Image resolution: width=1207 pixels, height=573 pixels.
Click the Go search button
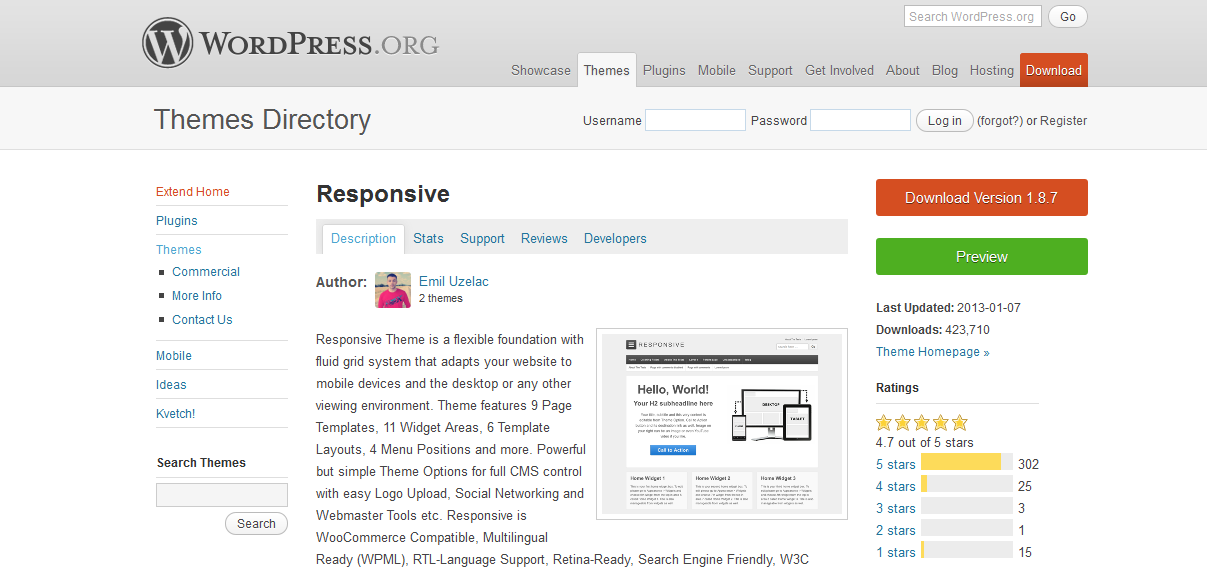1068,16
